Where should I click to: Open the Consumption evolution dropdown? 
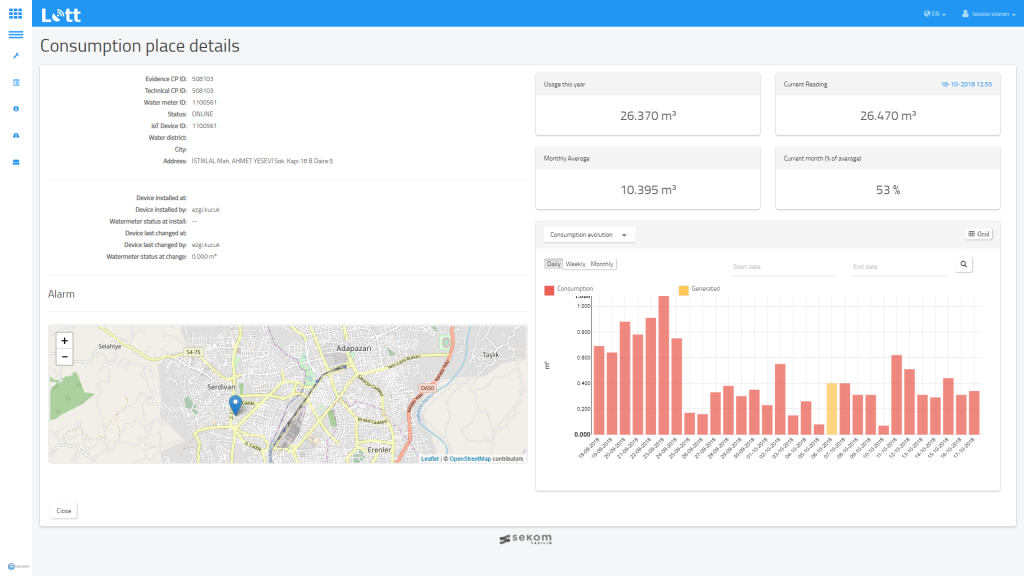[x=589, y=234]
